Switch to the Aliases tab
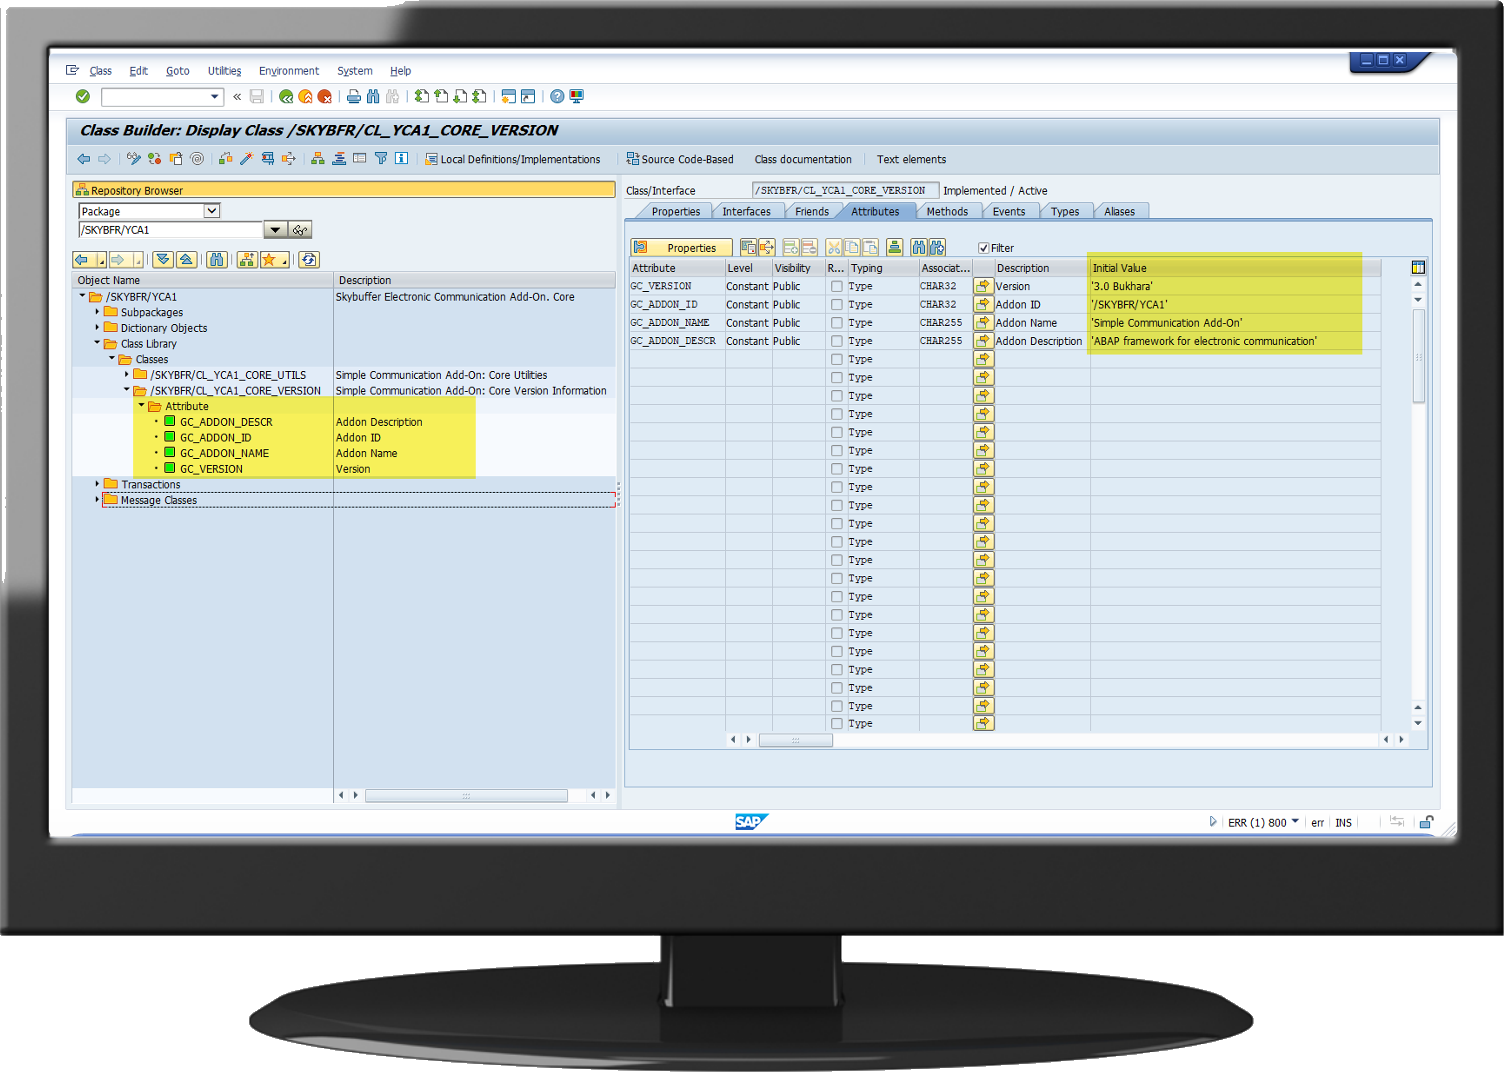This screenshot has width=1504, height=1072. (x=1119, y=212)
